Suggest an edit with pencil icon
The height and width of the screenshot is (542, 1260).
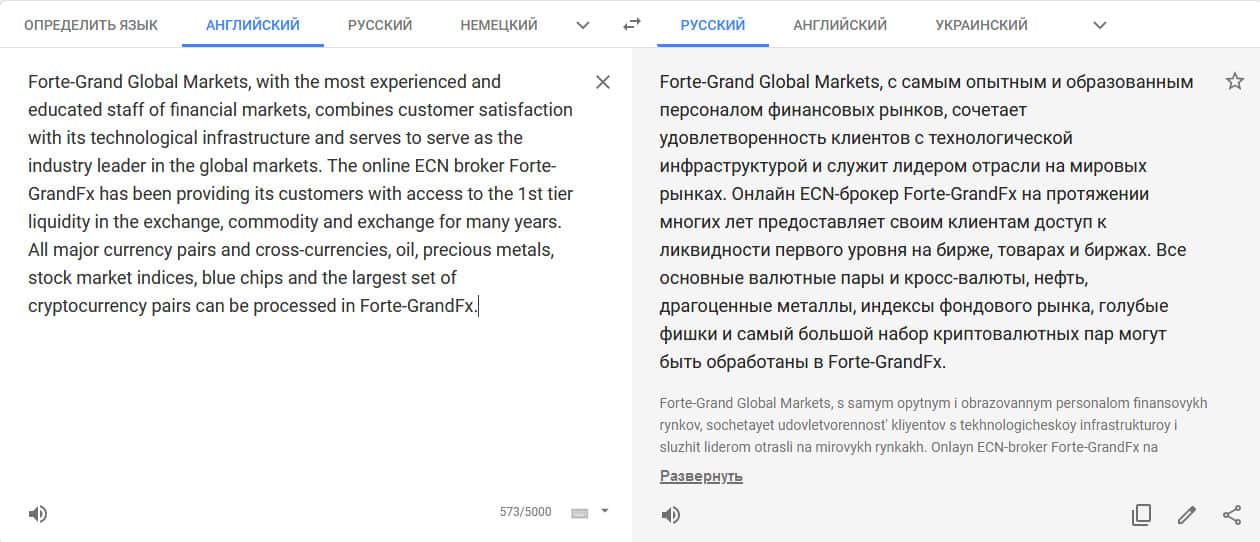tap(1186, 515)
